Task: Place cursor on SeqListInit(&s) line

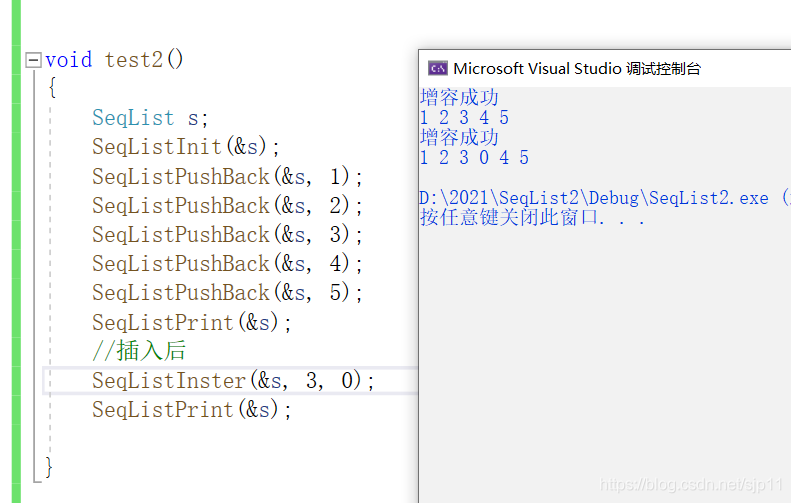Action: click(185, 147)
